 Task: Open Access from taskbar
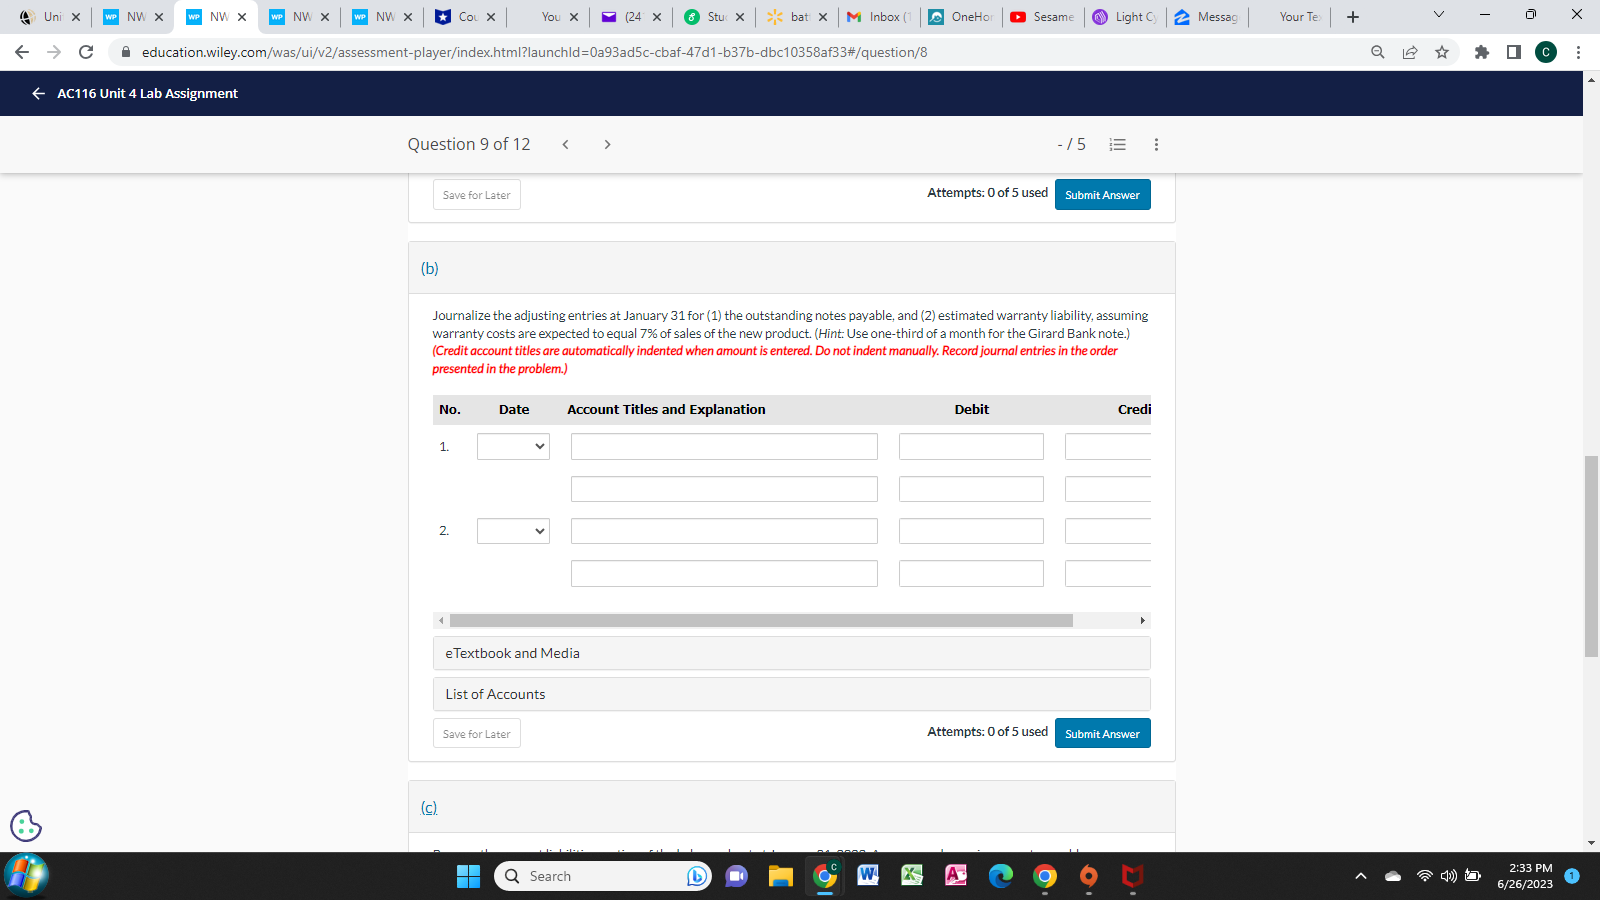point(957,876)
